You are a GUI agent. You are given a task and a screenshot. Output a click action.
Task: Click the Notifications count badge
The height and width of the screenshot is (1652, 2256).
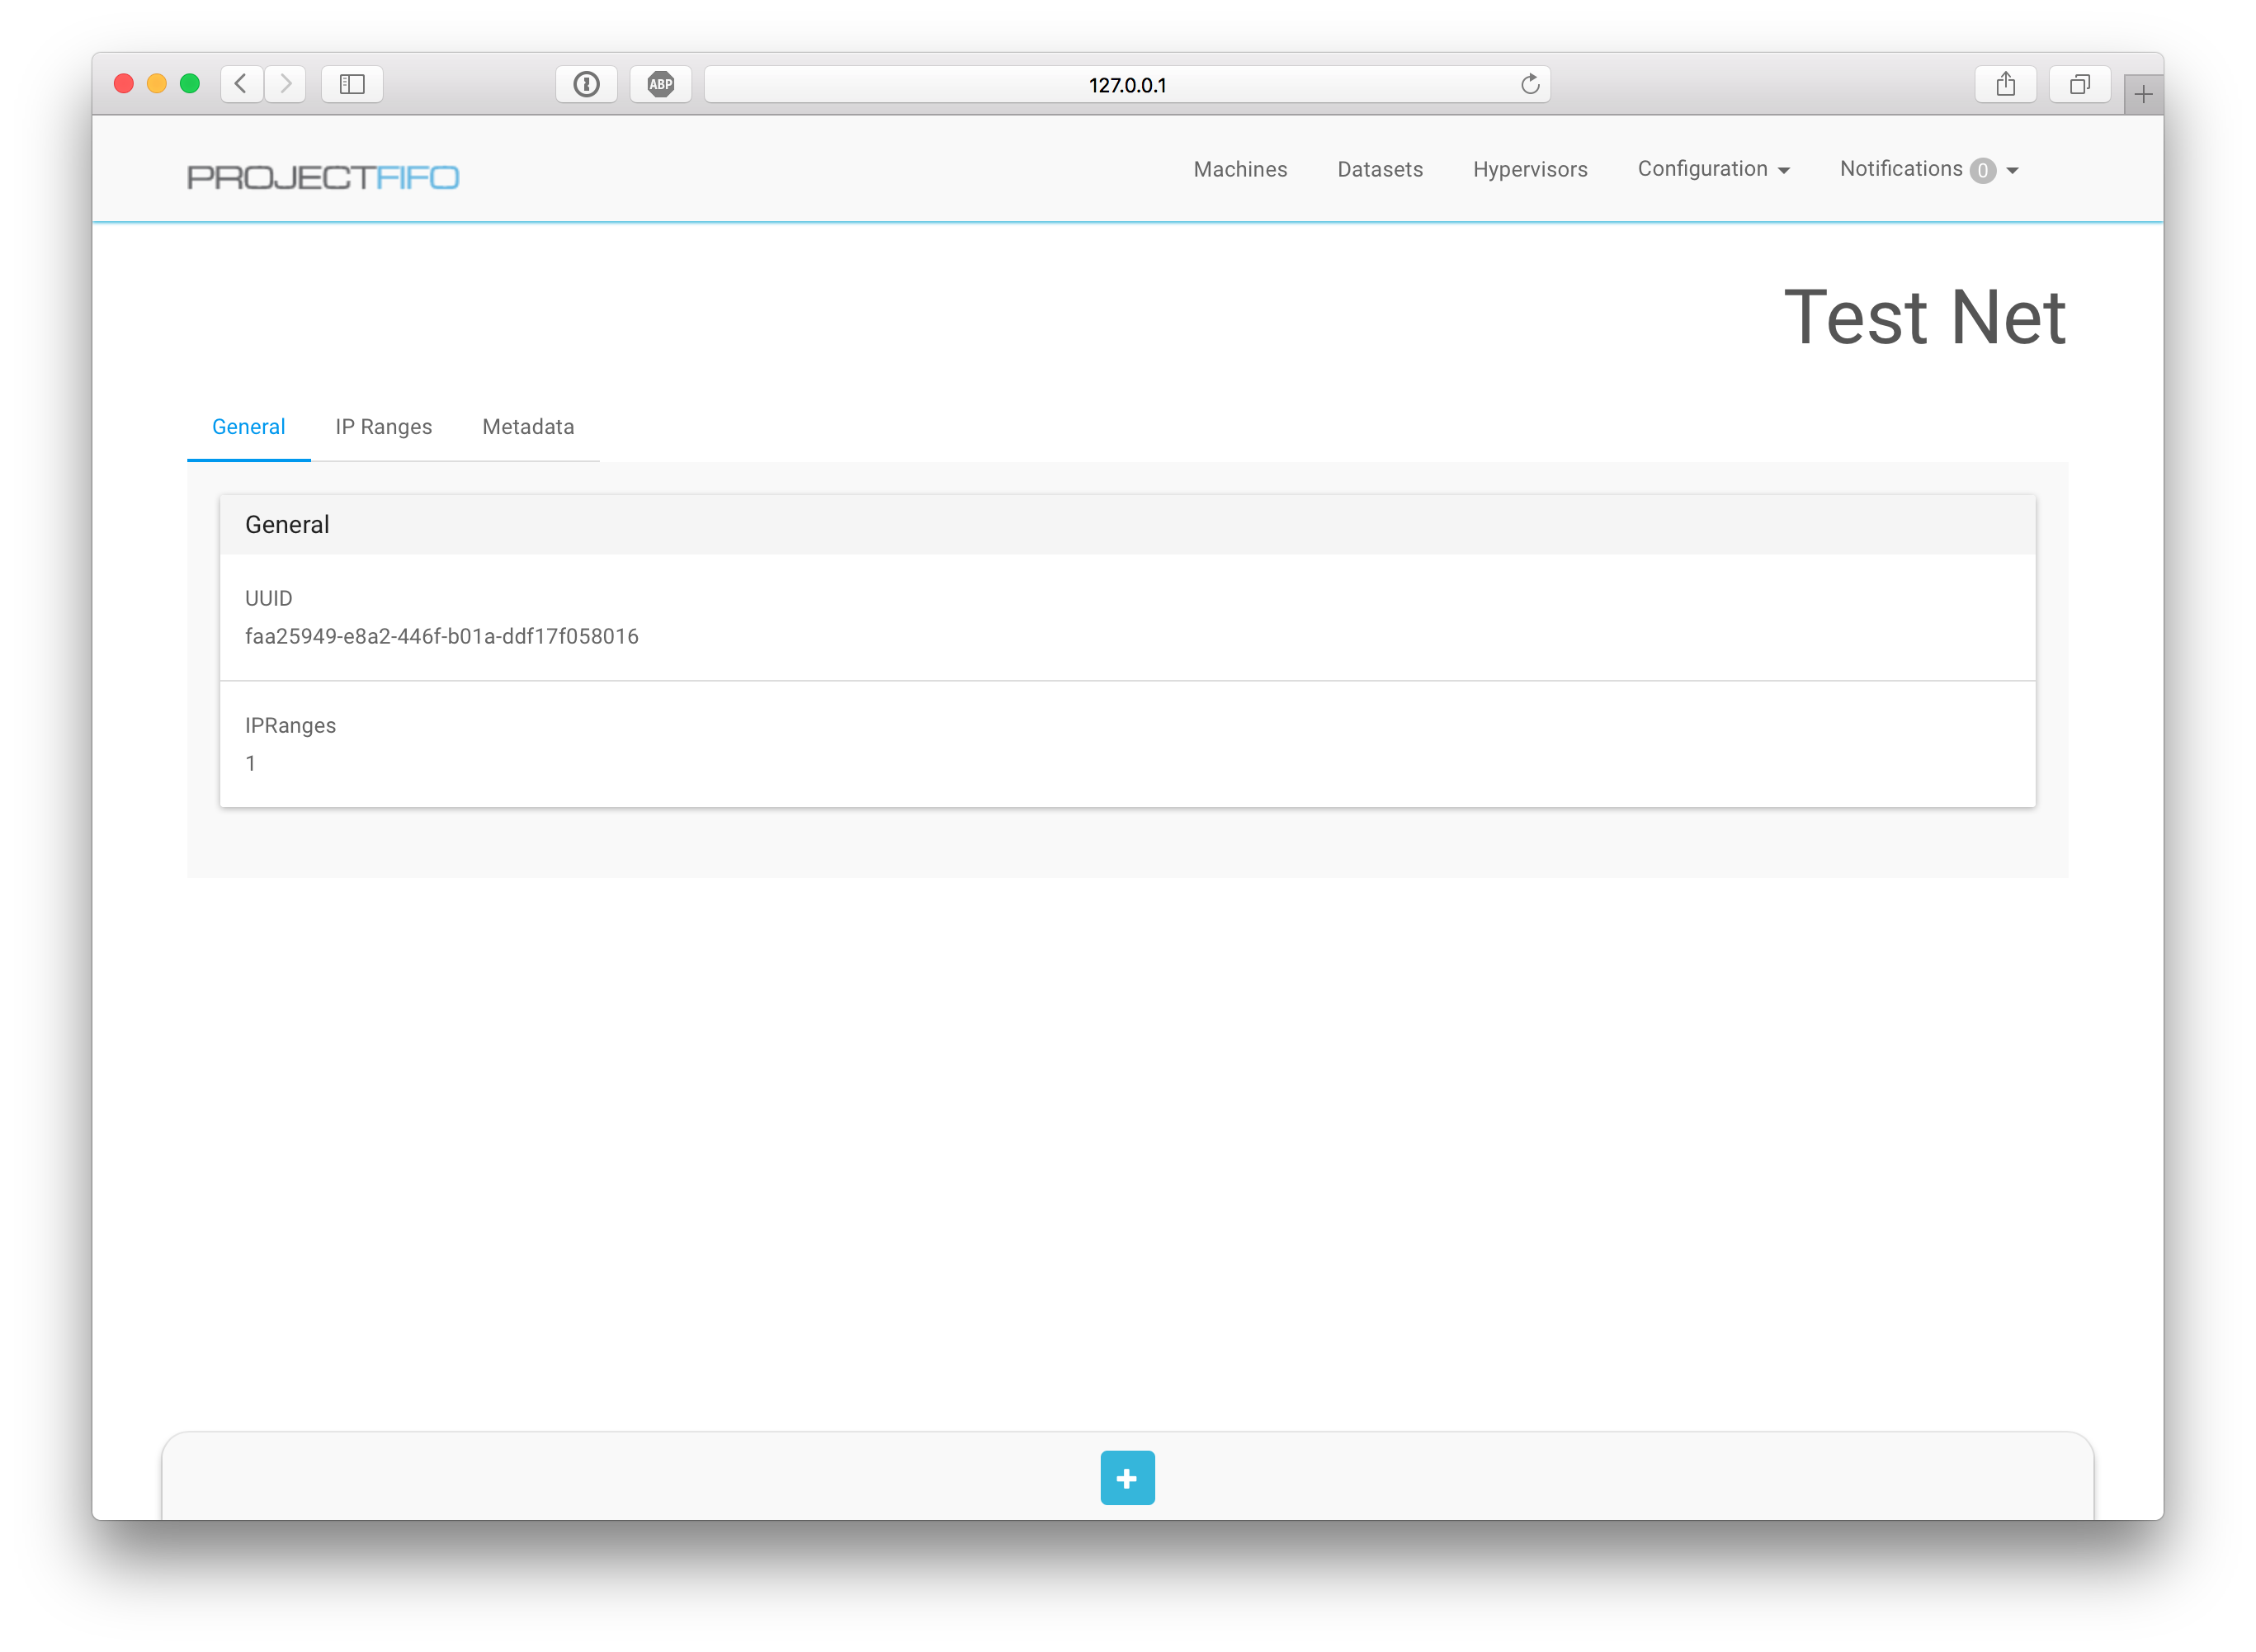[1982, 171]
